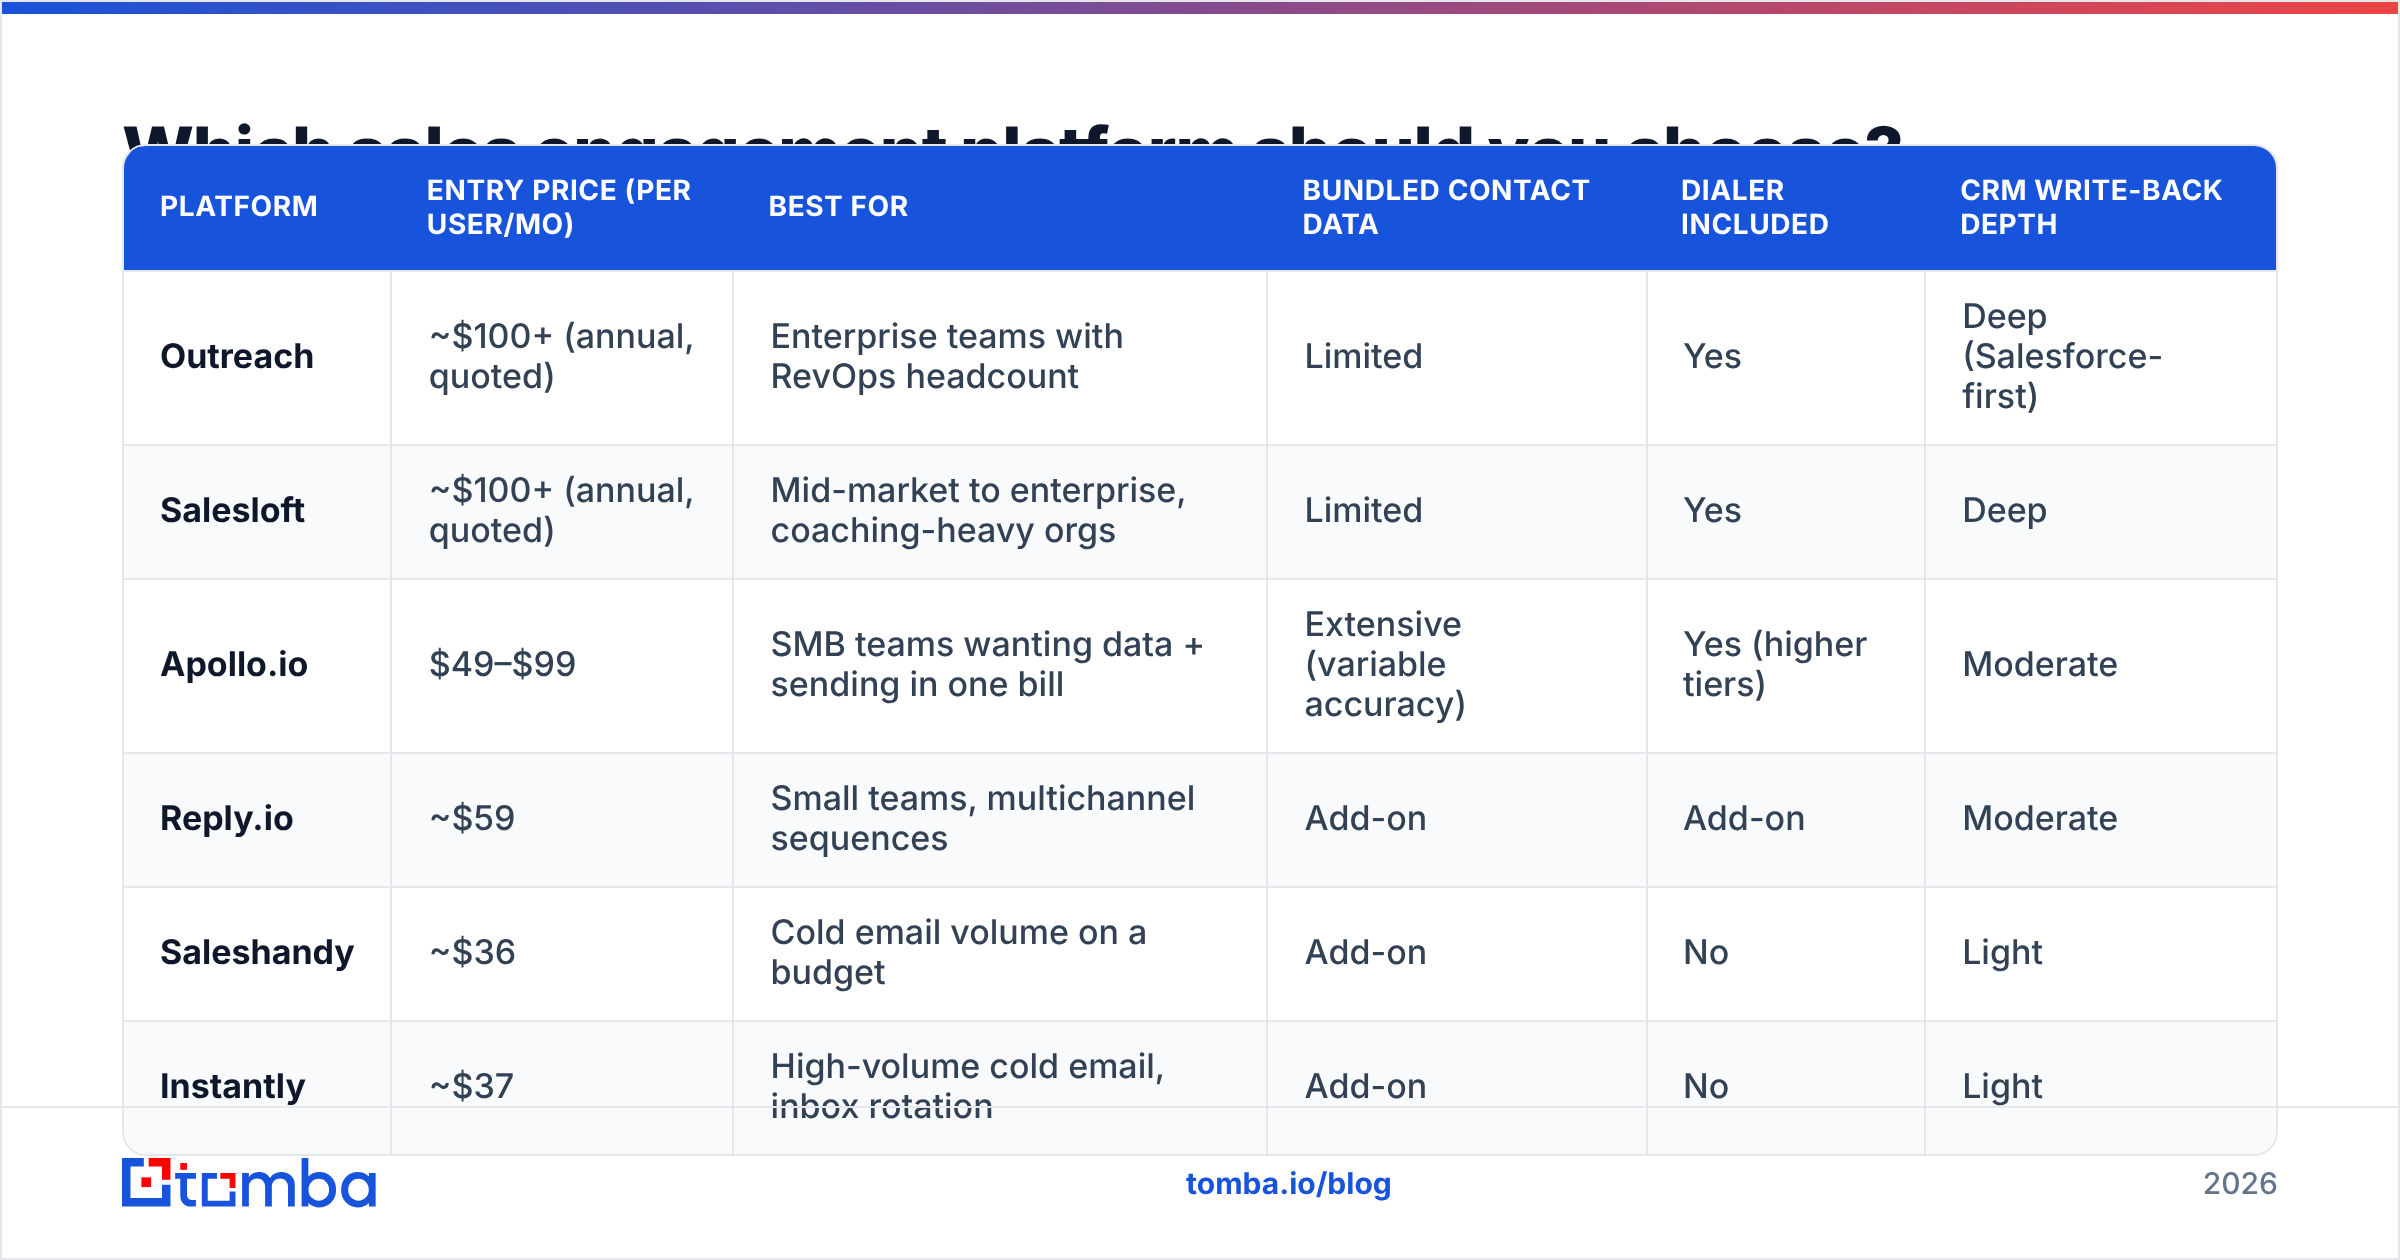Screen dimensions: 2400x1260
Task: Click Salesloft's ~$100+ (annual, quoted) price
Action: (x=561, y=510)
